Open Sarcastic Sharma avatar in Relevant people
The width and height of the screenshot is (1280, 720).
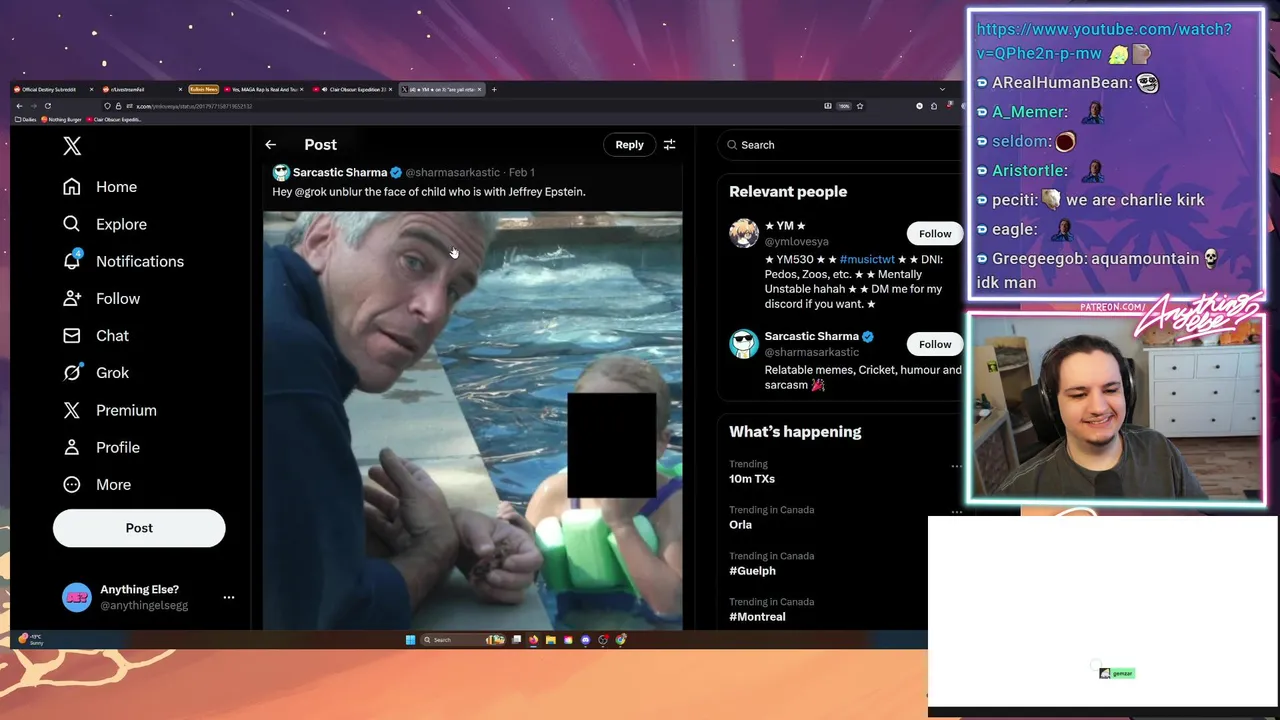pos(744,344)
